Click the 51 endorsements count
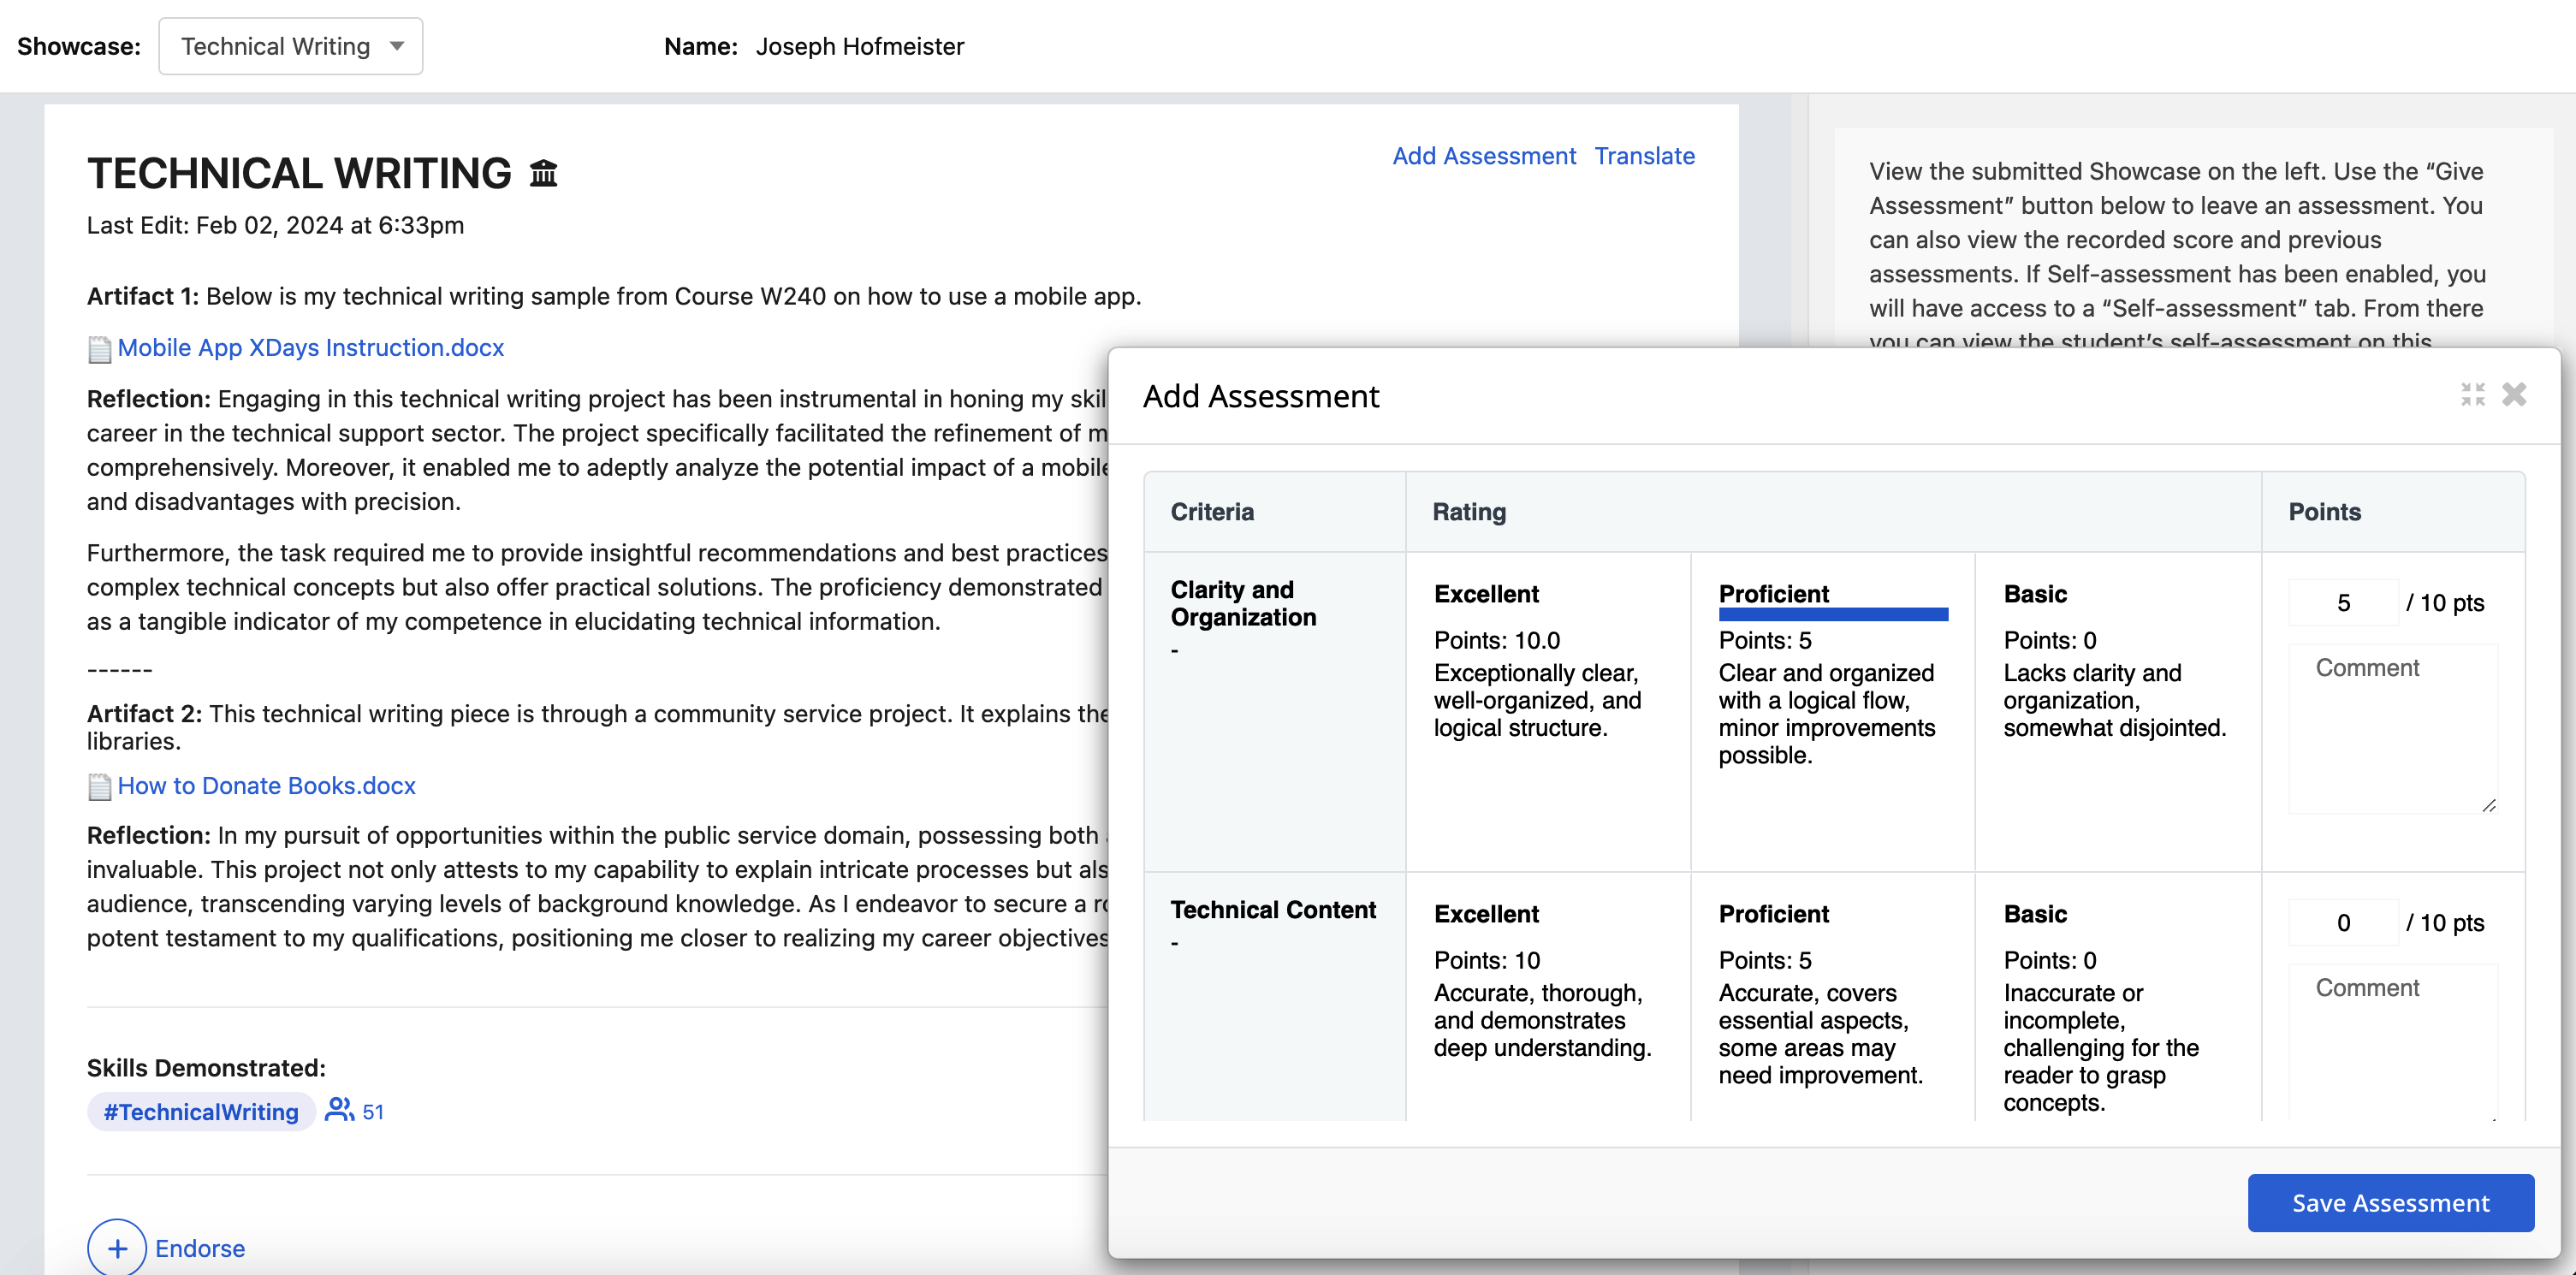The image size is (2576, 1275). point(373,1112)
